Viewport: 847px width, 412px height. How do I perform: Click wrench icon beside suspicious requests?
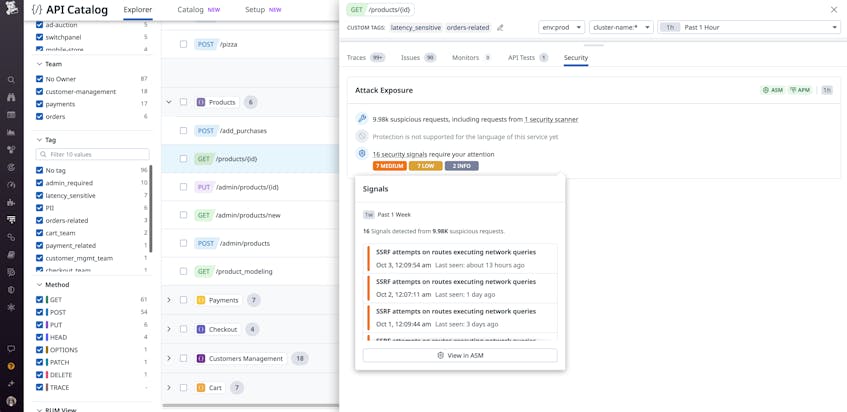click(362, 119)
